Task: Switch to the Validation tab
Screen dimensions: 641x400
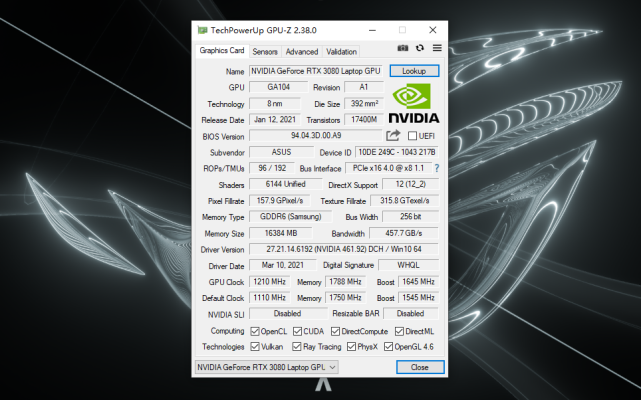Action: pos(341,52)
